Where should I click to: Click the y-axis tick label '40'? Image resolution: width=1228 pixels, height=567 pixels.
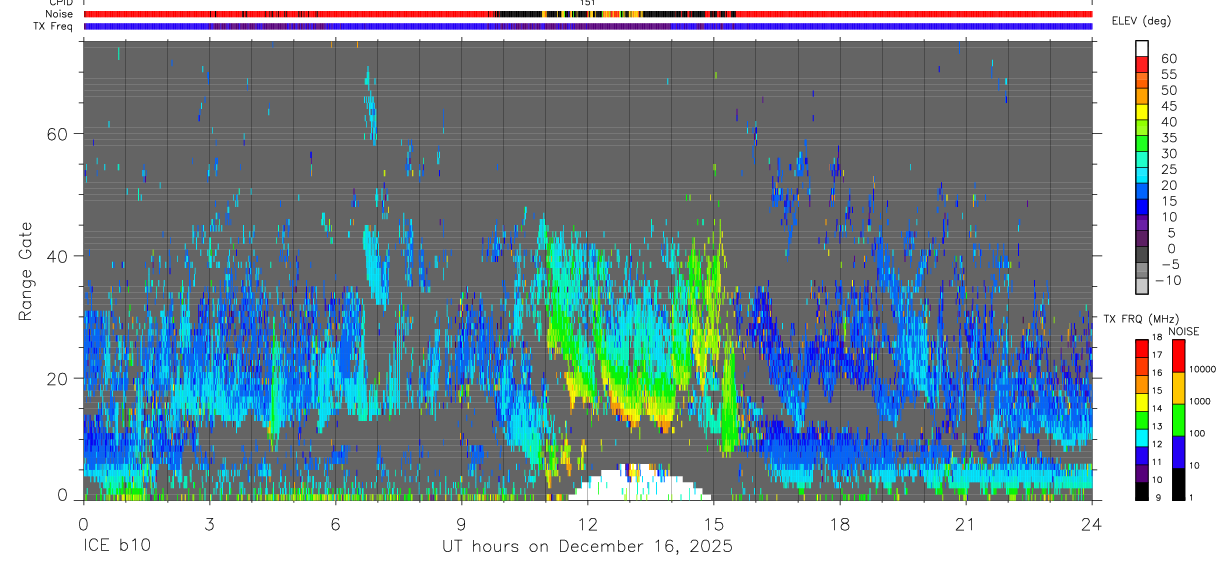[x=59, y=255]
